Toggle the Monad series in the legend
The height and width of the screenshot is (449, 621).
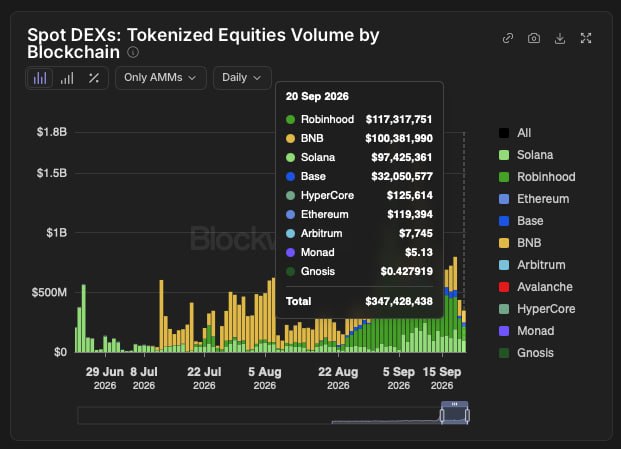pos(526,331)
